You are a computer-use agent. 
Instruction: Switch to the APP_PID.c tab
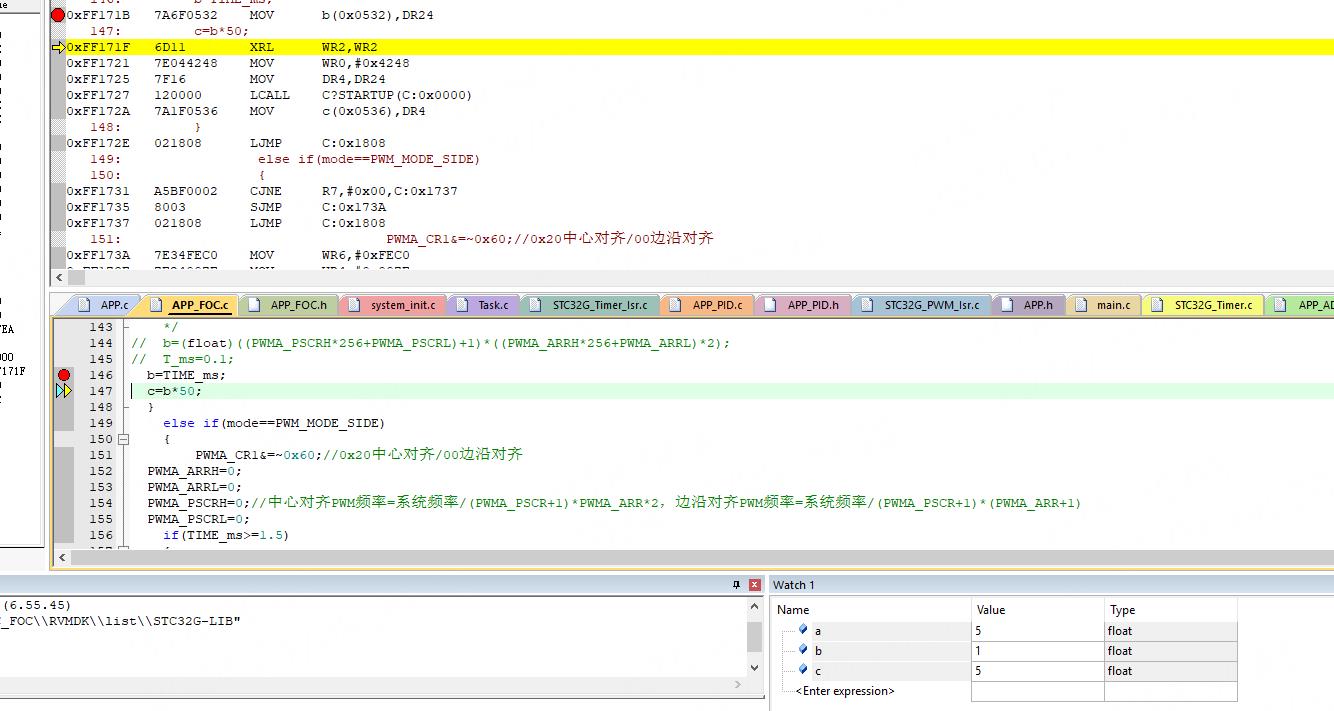708,305
